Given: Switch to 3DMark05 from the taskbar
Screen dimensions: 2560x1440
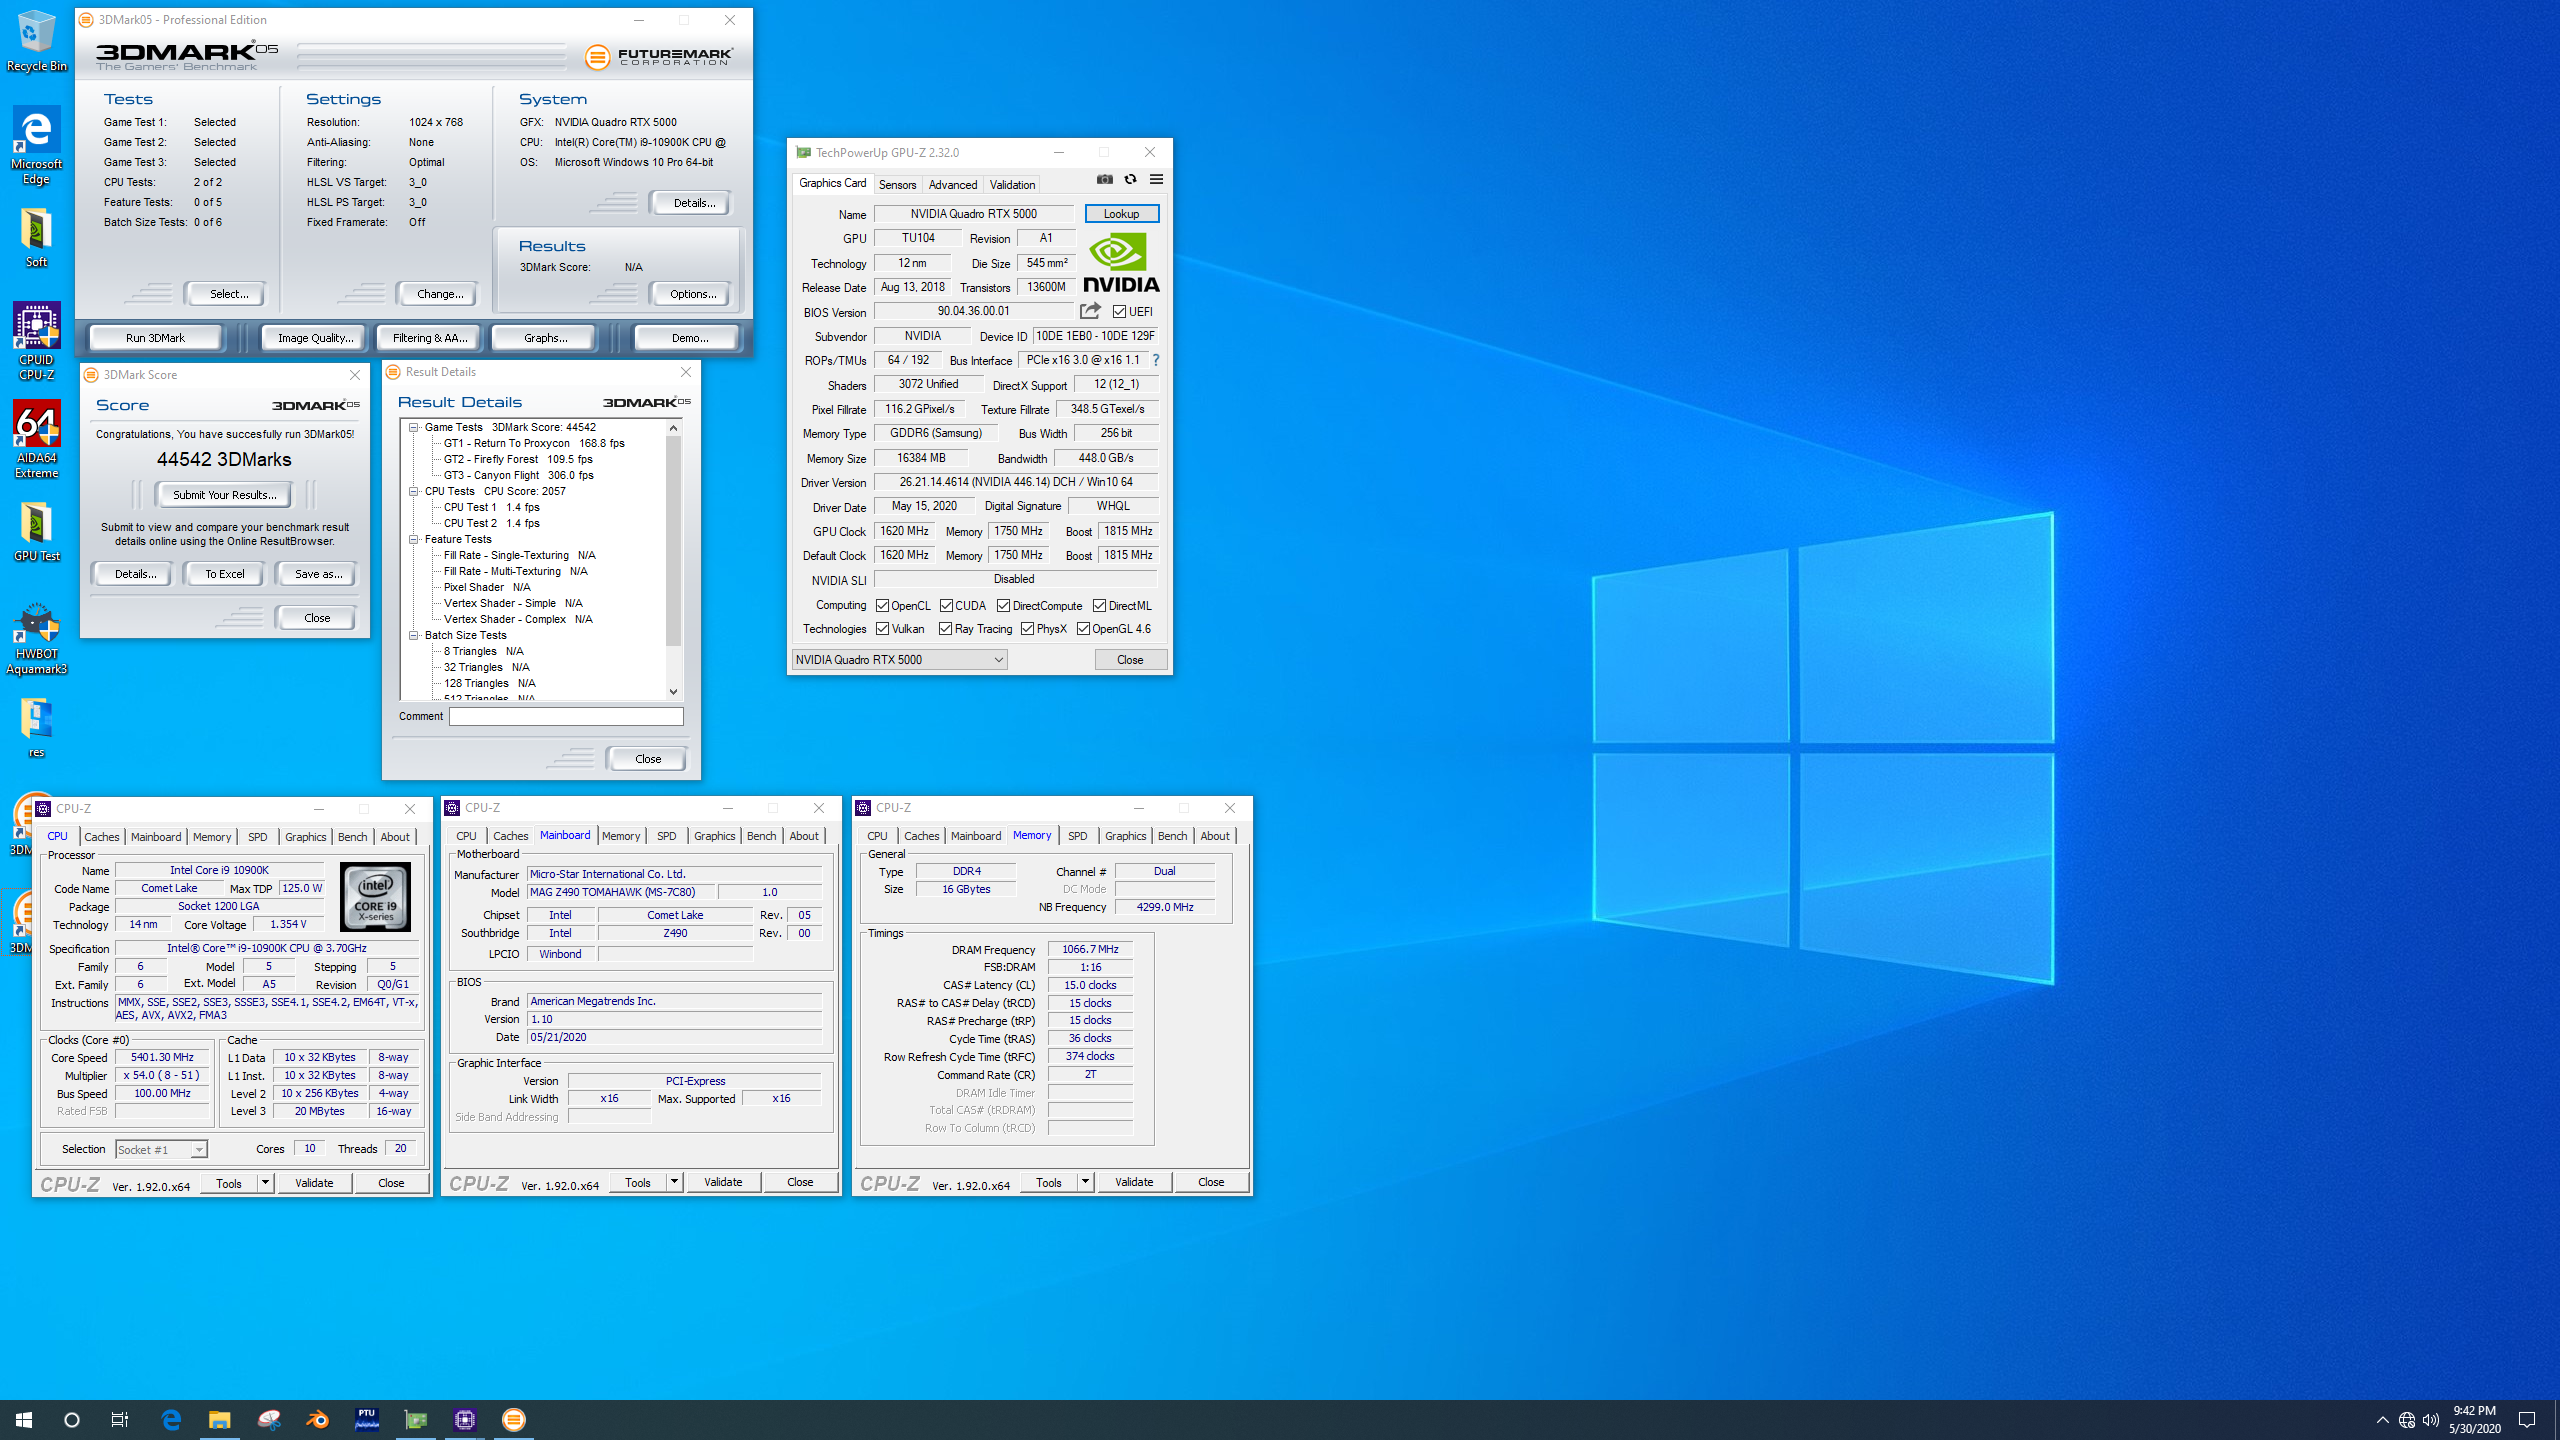Looking at the screenshot, I should coord(514,1419).
